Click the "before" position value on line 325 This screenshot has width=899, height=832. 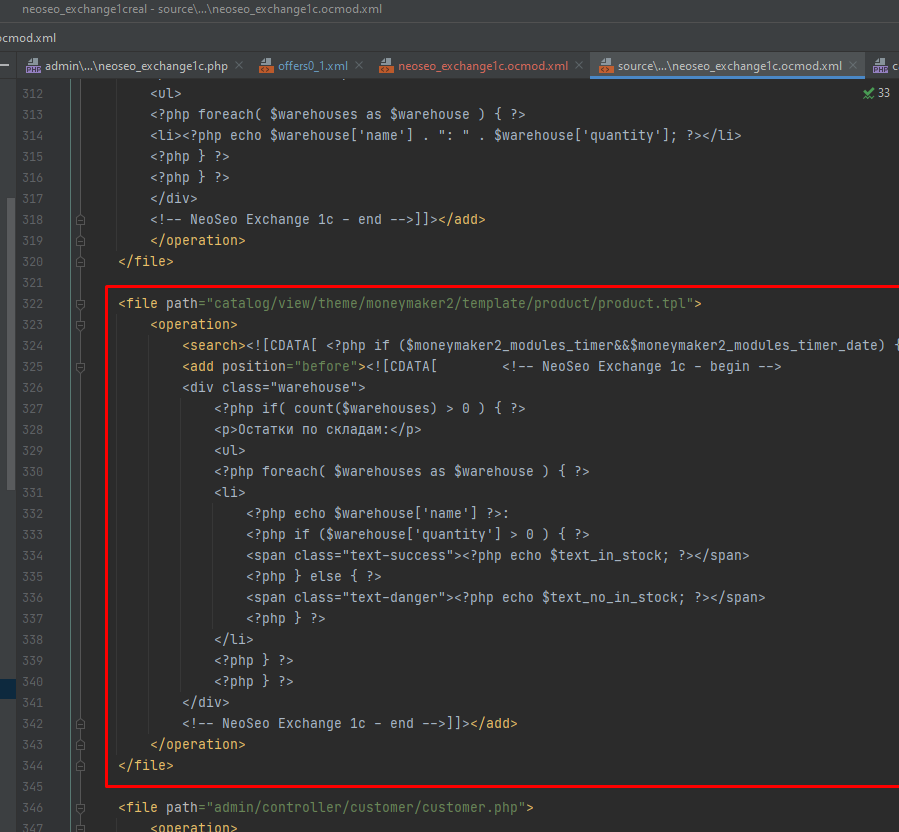(x=325, y=366)
